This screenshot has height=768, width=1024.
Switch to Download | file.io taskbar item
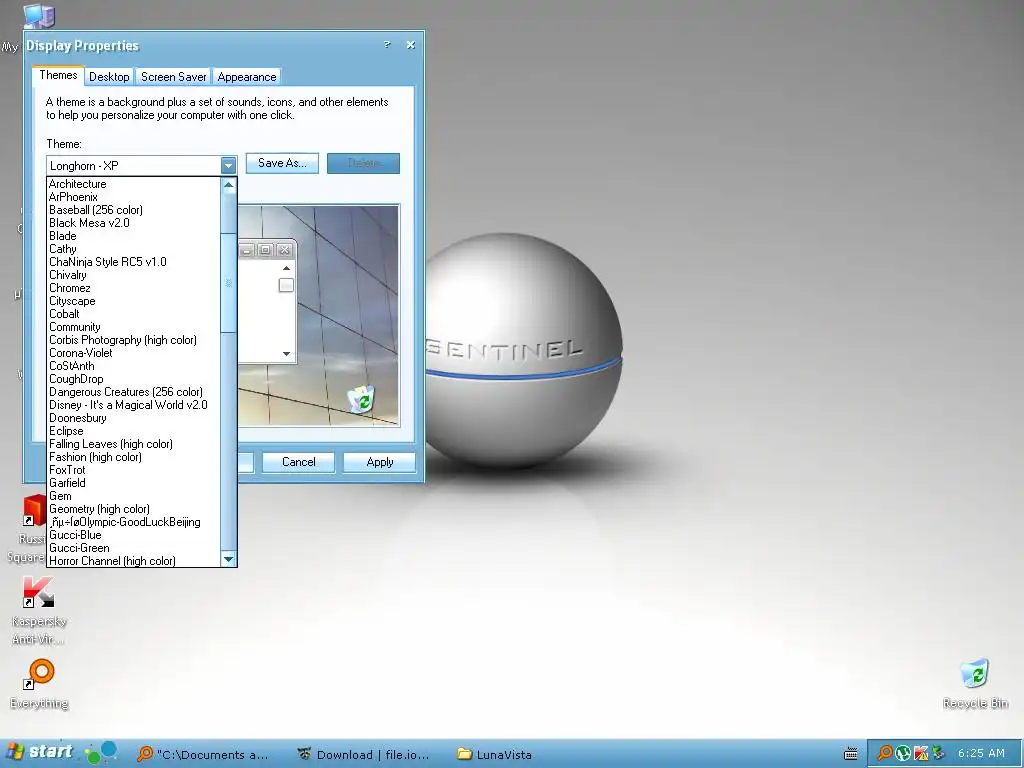tap(363, 754)
